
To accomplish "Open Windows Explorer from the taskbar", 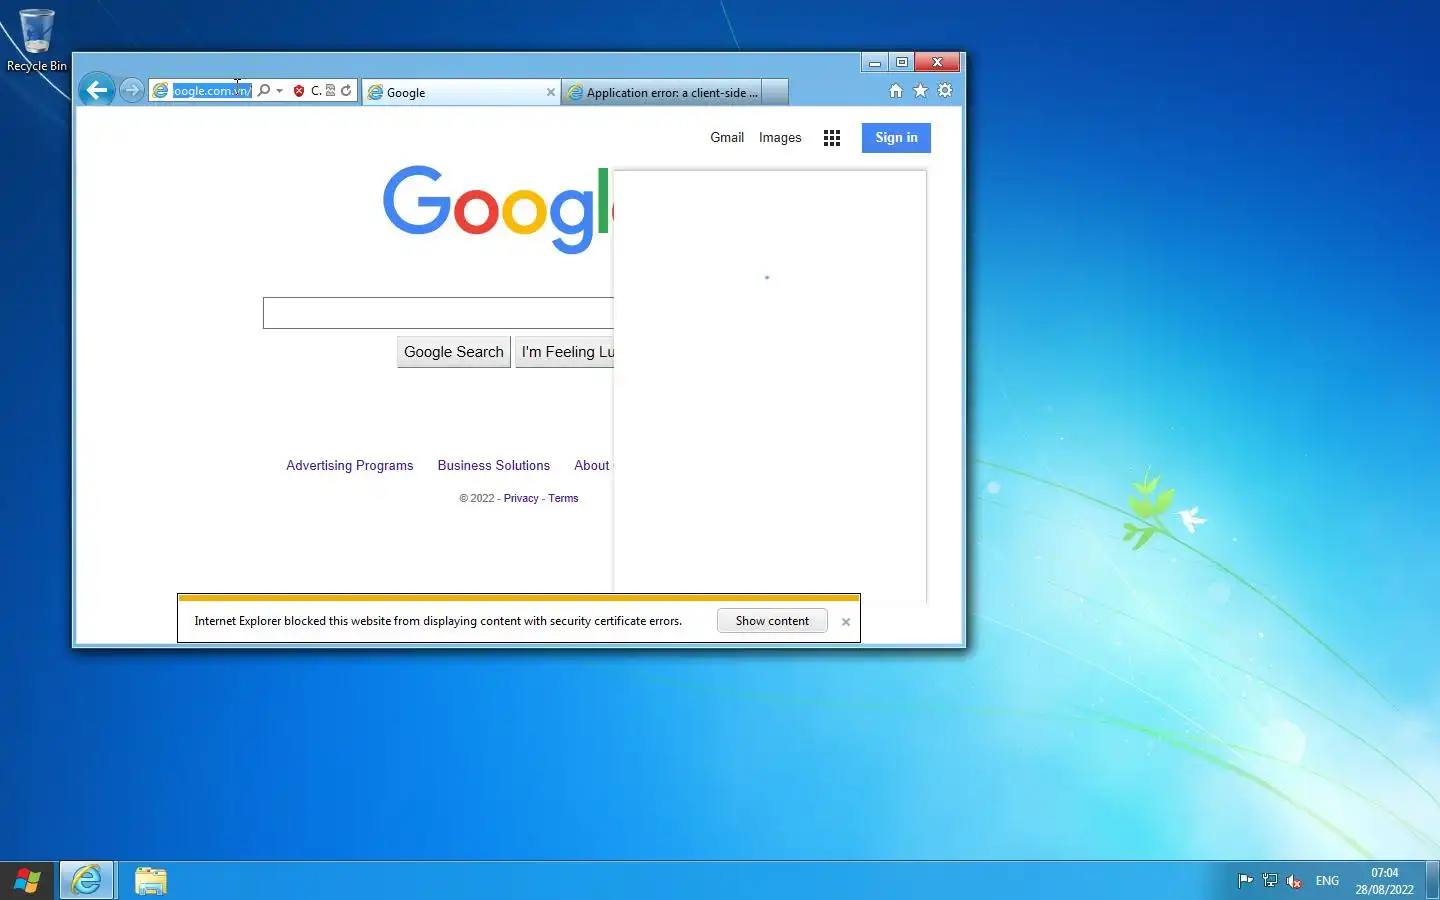I will 150,881.
